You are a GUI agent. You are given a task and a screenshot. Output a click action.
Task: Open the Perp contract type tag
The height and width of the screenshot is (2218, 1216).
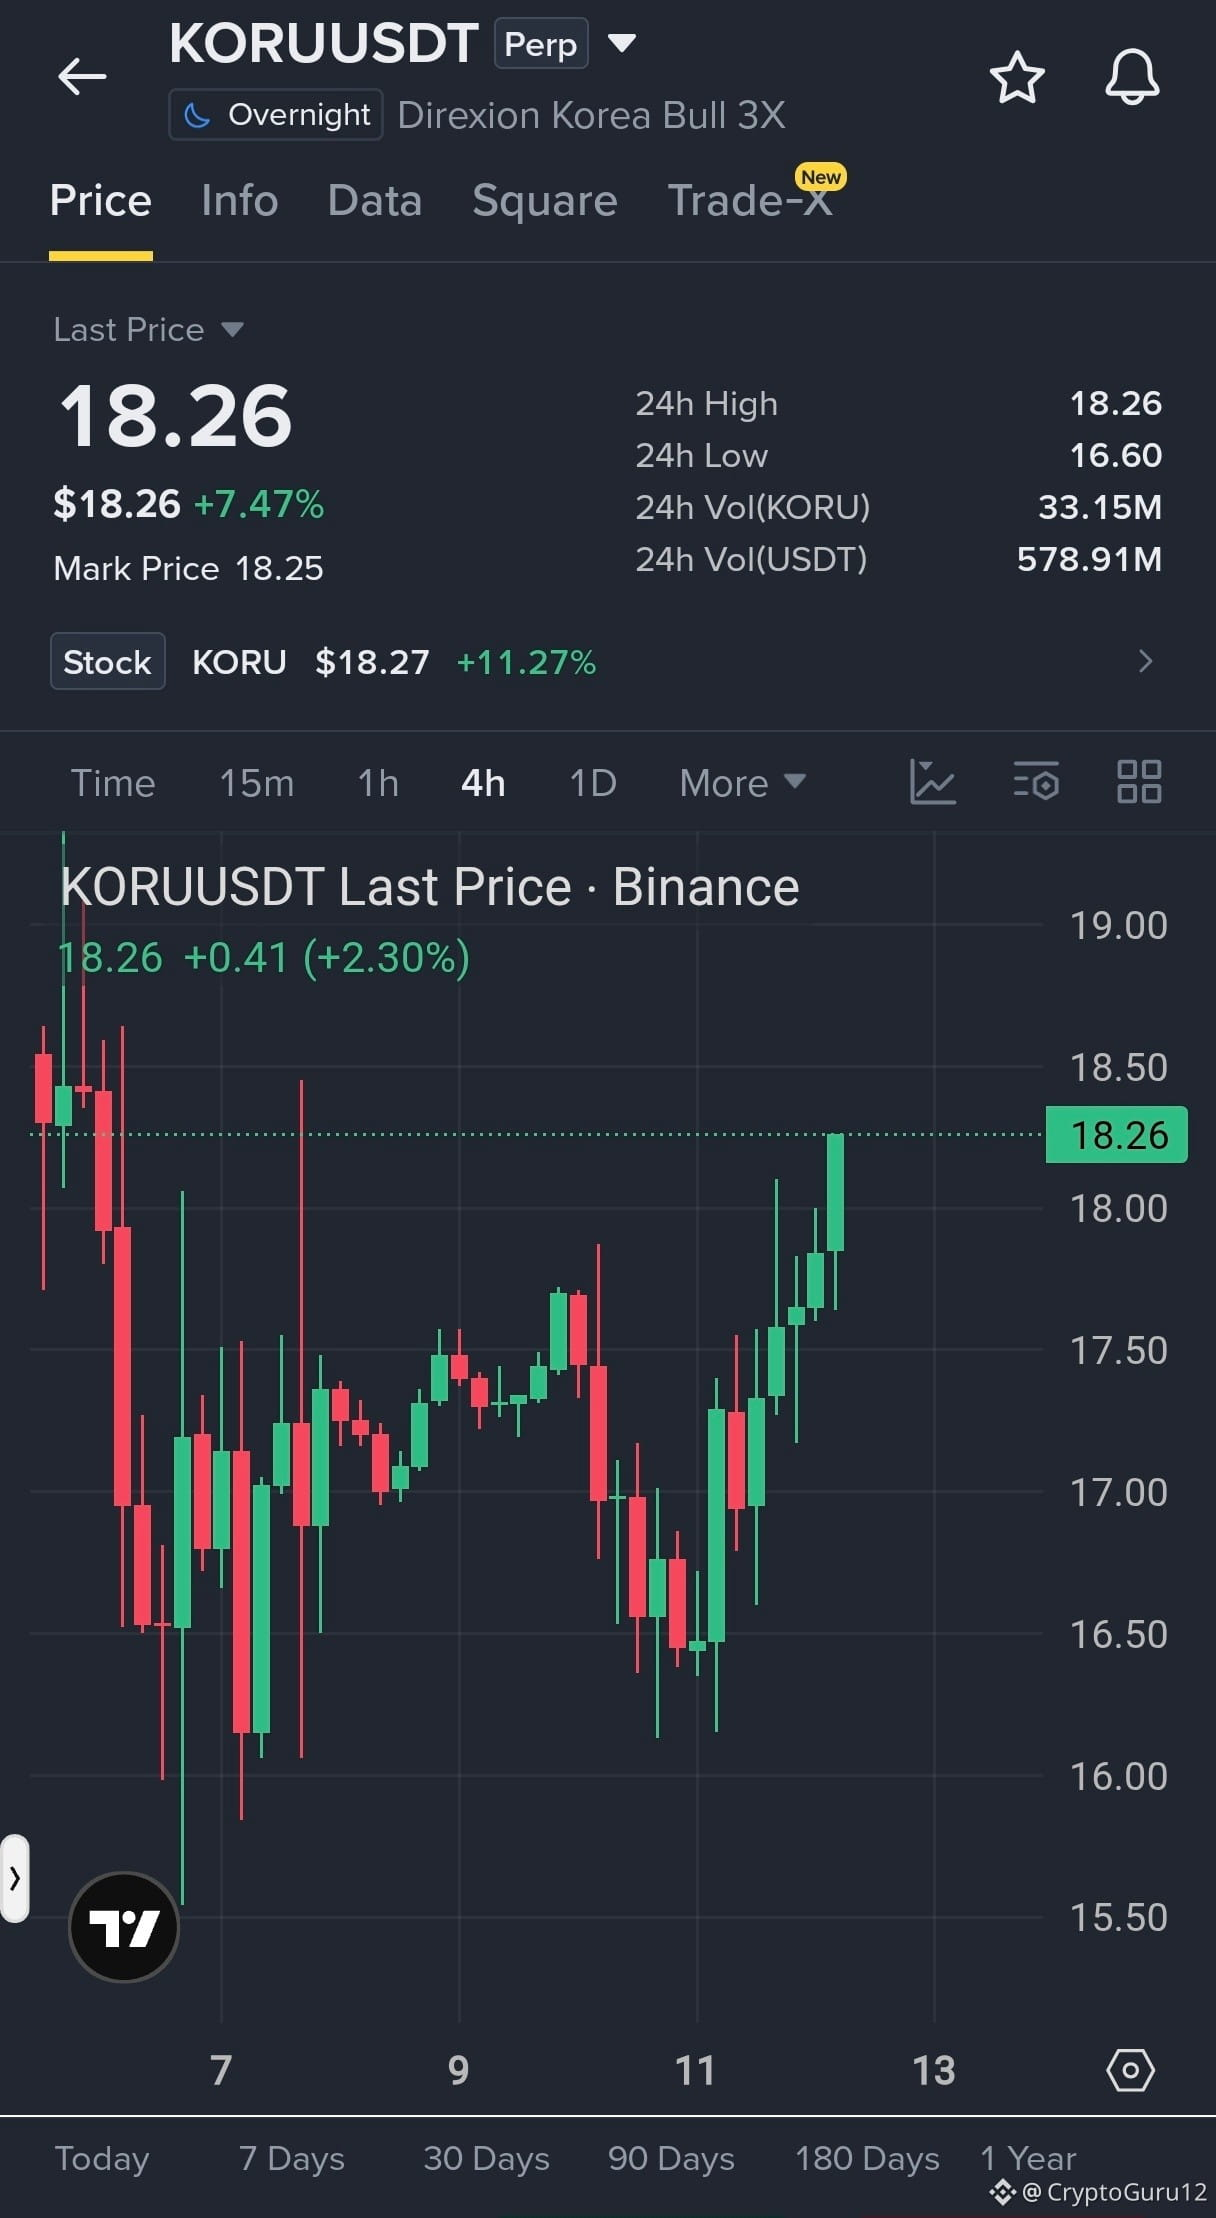click(541, 44)
